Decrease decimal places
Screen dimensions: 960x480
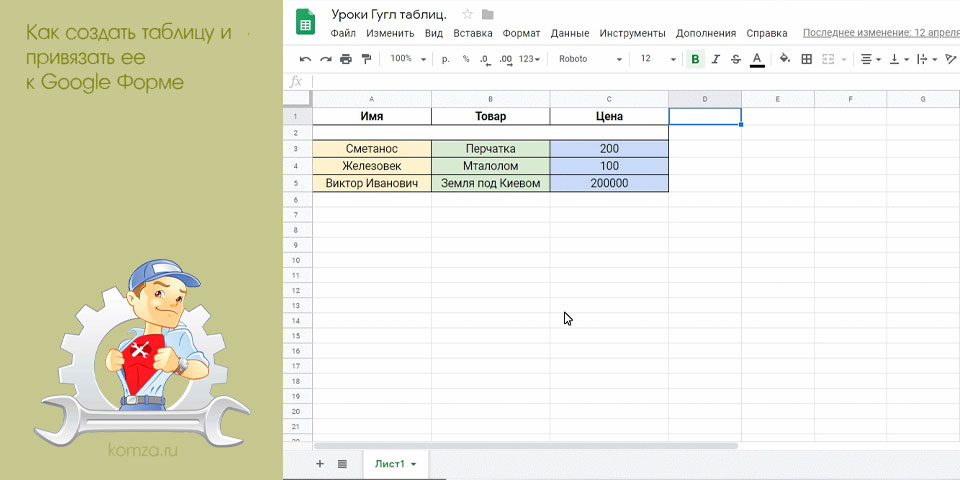point(485,59)
